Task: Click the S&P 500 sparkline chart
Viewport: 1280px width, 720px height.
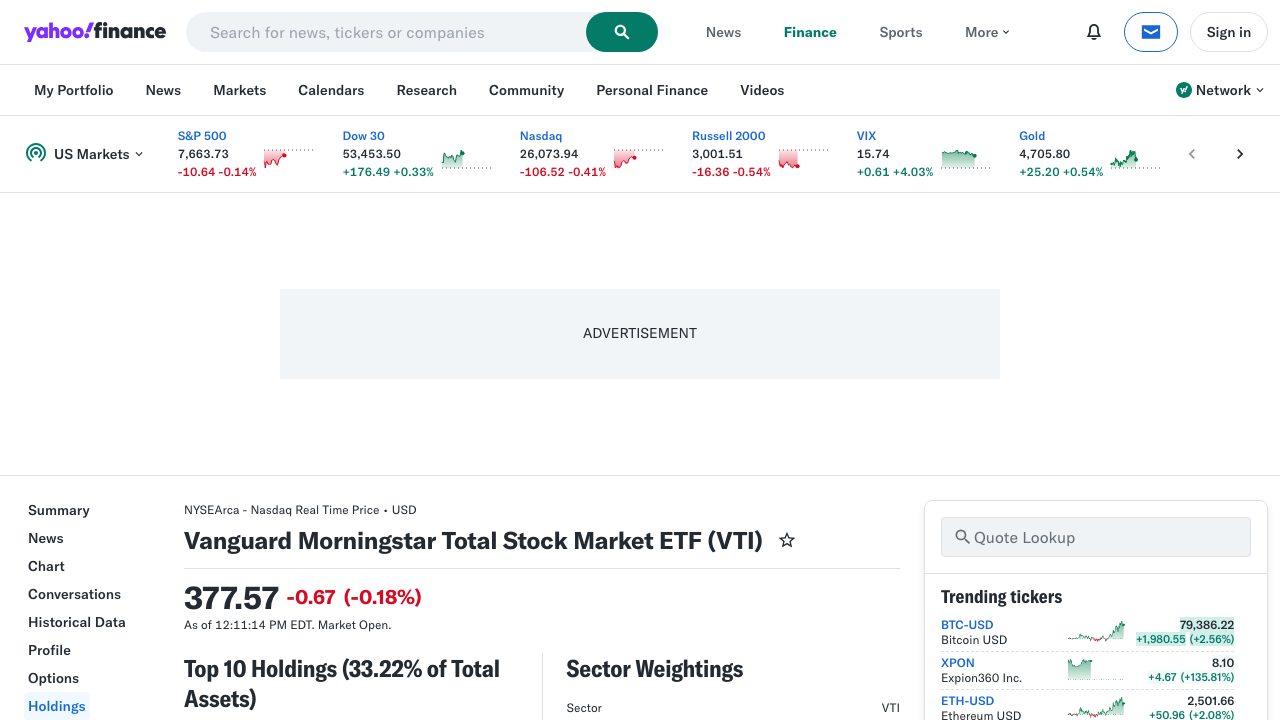Action: pos(289,158)
